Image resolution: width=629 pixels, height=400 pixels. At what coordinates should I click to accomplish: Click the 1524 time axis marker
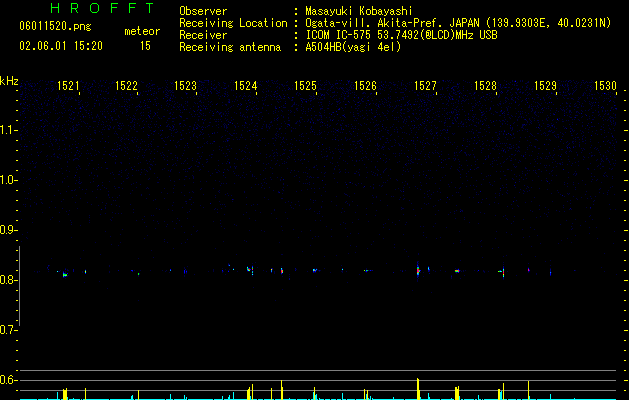(246, 86)
